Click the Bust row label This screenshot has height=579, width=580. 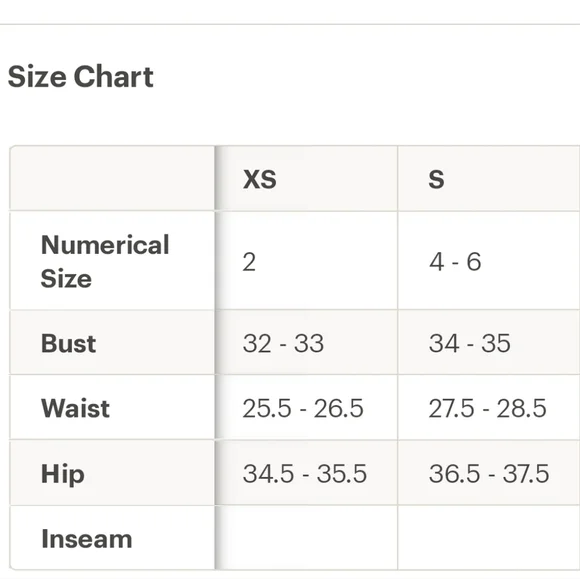tap(68, 343)
